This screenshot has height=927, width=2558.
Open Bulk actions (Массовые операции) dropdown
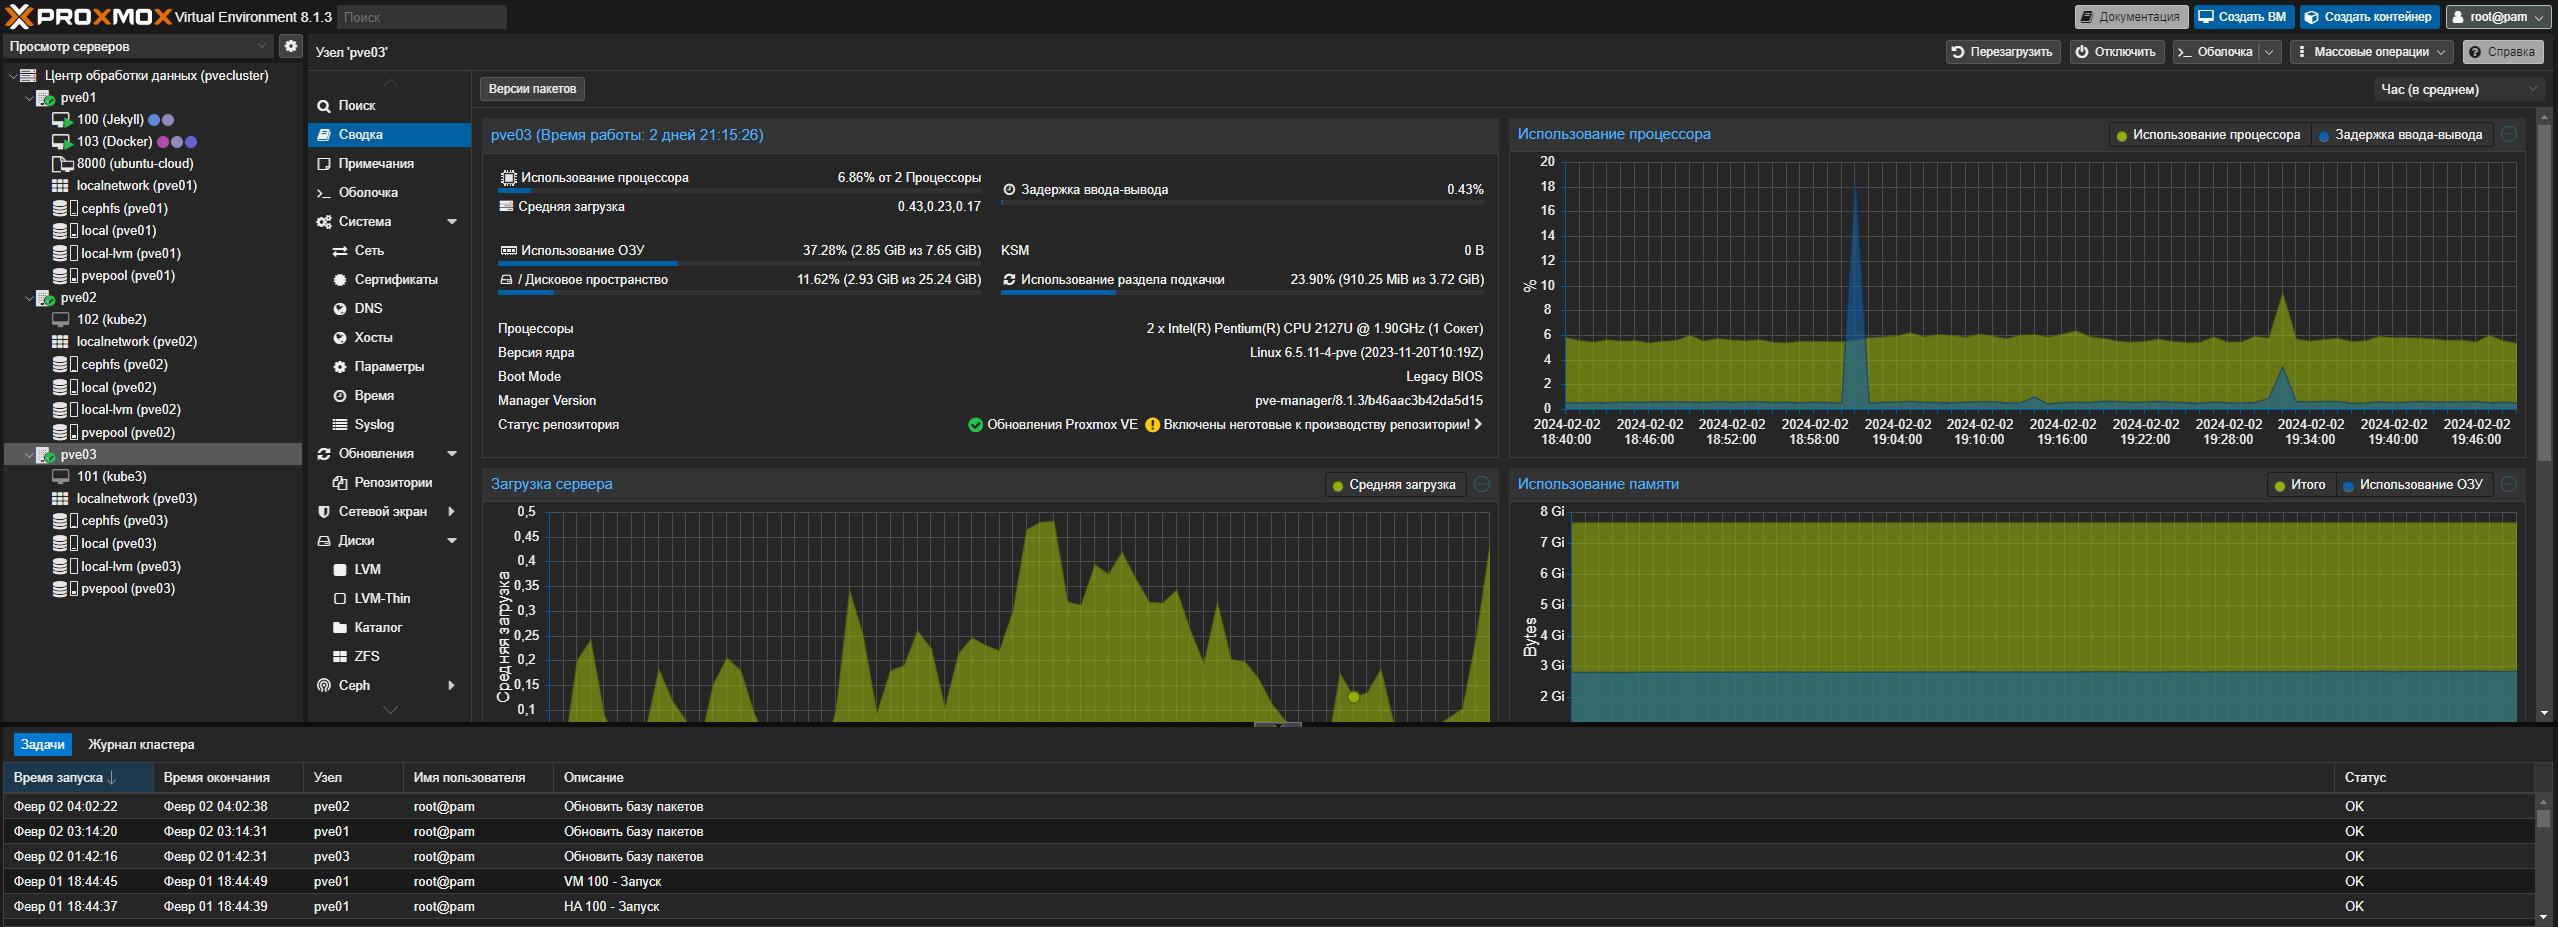click(x=2371, y=52)
